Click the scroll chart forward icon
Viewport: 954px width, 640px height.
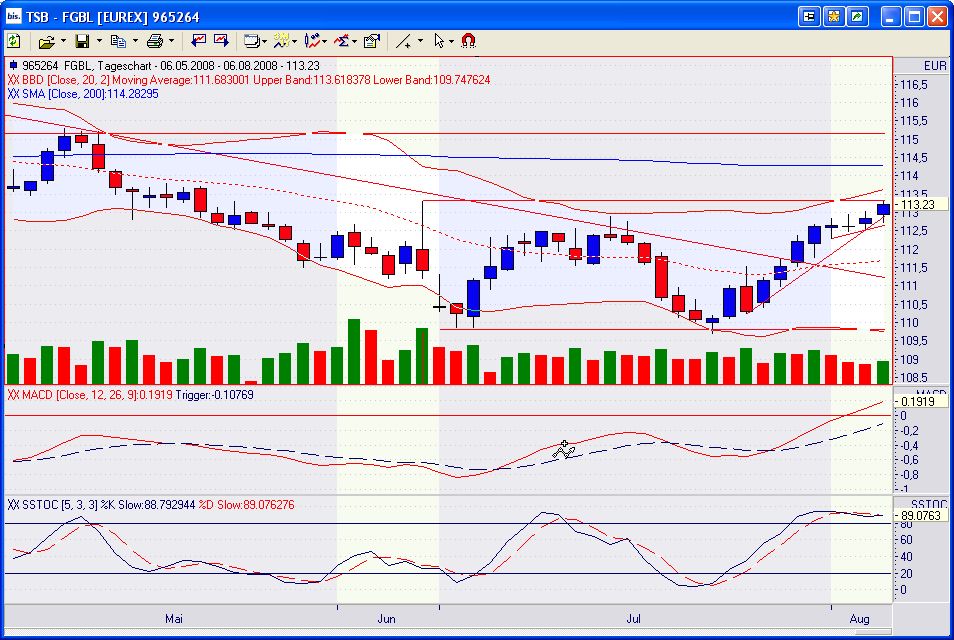point(221,41)
